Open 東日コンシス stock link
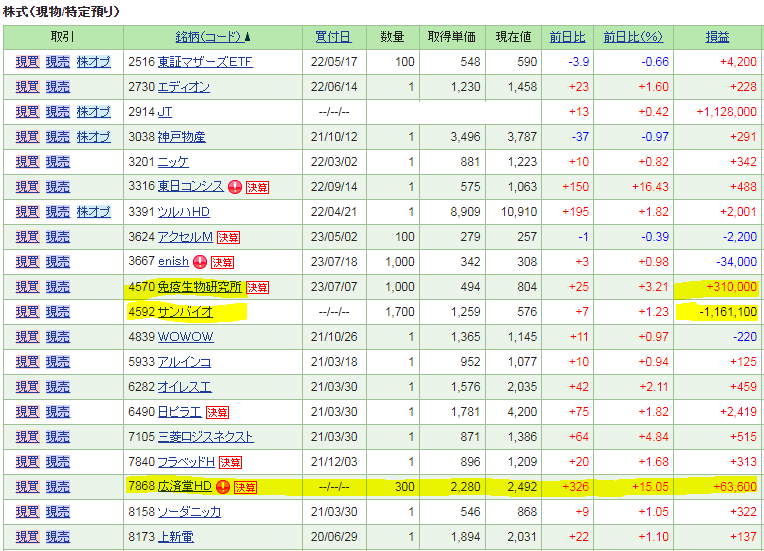The width and height of the screenshot is (764, 551). coord(191,187)
